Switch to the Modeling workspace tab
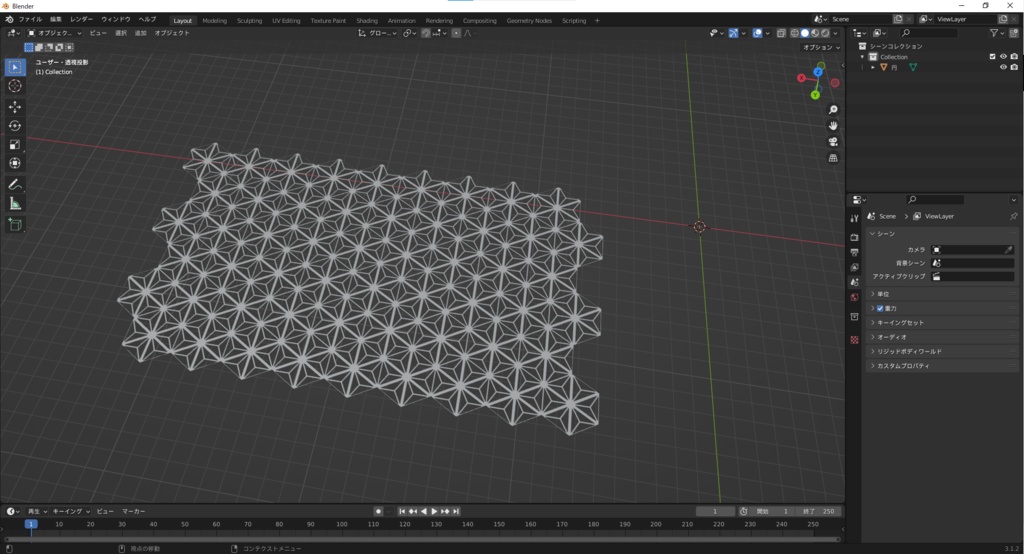Image resolution: width=1024 pixels, height=554 pixels. tap(214, 20)
